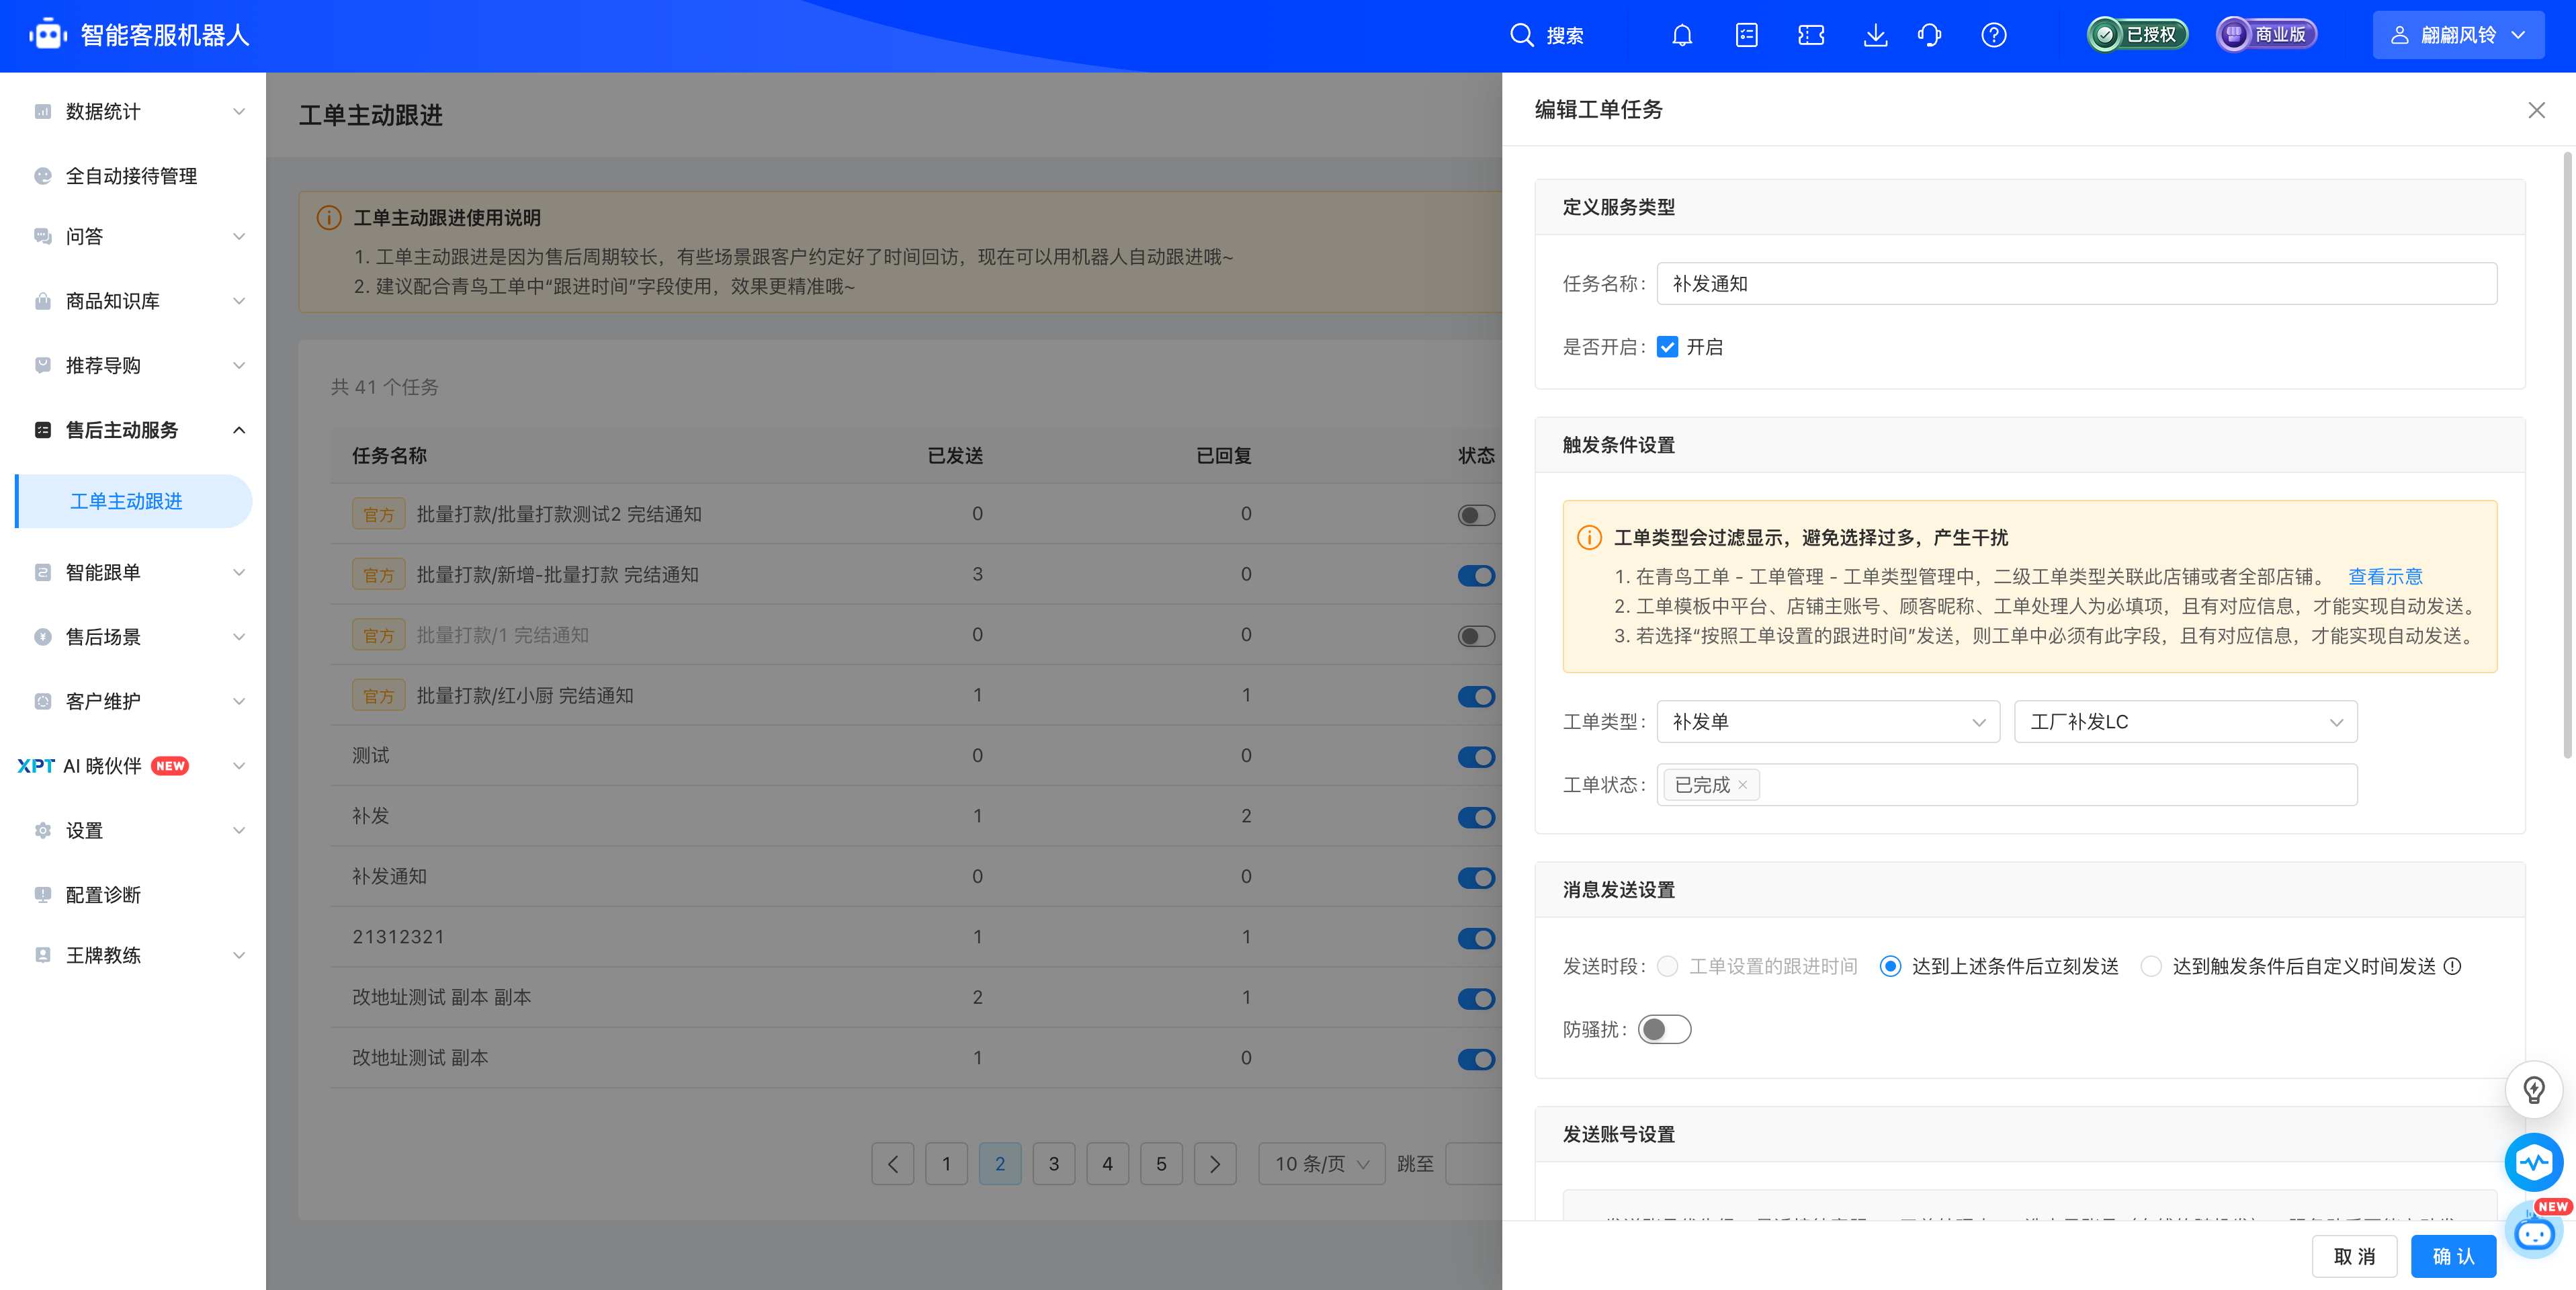Expand the 数据统计 menu chevron

point(239,111)
